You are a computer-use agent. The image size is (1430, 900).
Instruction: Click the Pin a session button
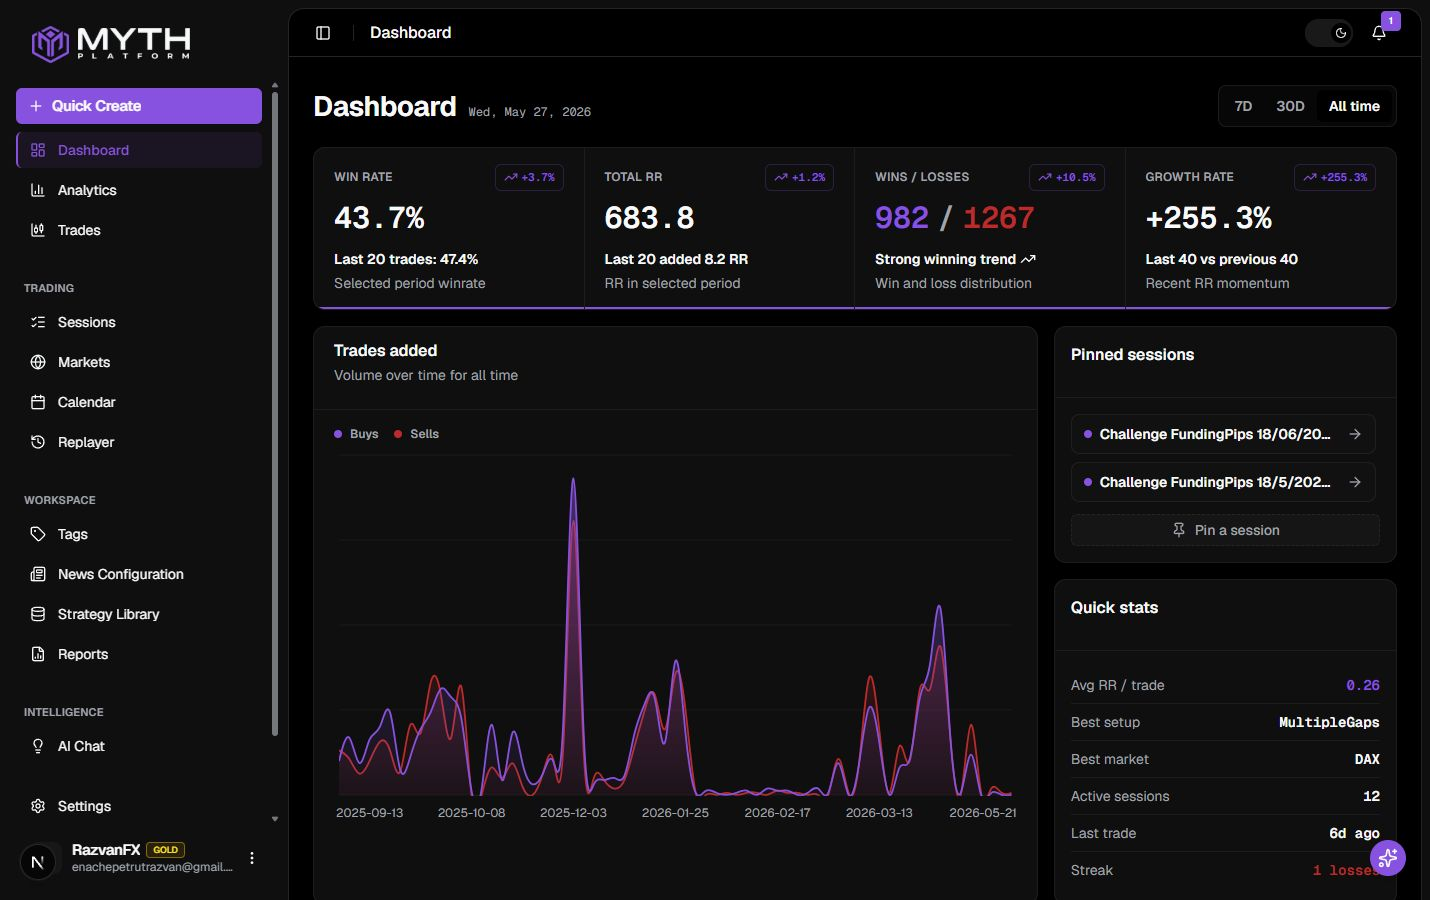pyautogui.click(x=1225, y=530)
